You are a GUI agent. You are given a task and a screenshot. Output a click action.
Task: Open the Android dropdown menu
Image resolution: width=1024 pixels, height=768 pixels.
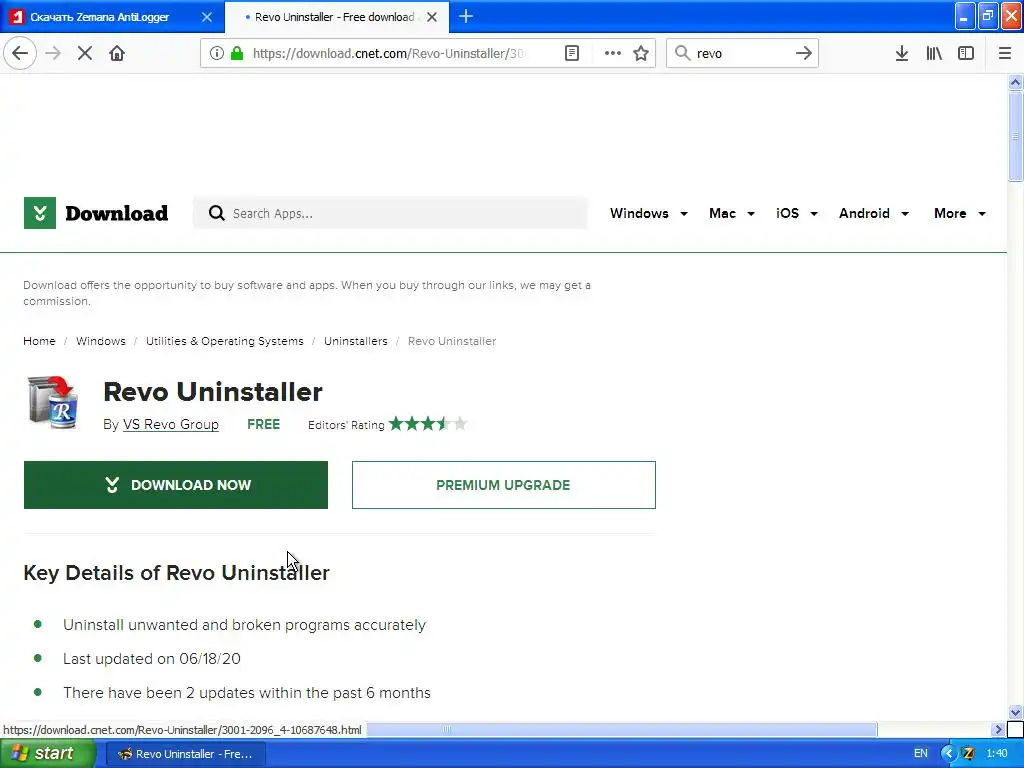(x=874, y=213)
